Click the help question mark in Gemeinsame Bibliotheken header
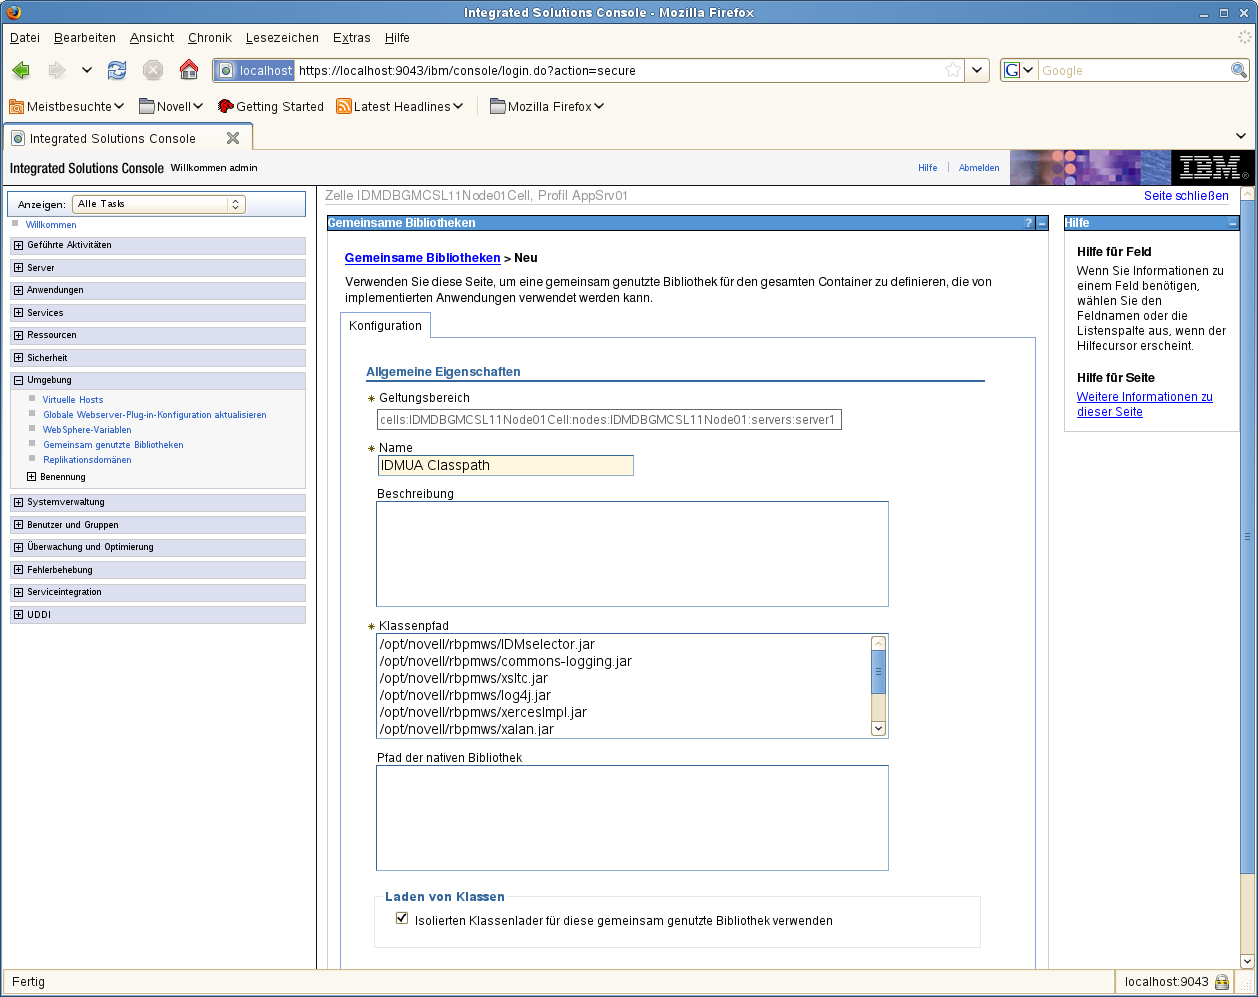This screenshot has height=997, width=1258. [x=1028, y=223]
